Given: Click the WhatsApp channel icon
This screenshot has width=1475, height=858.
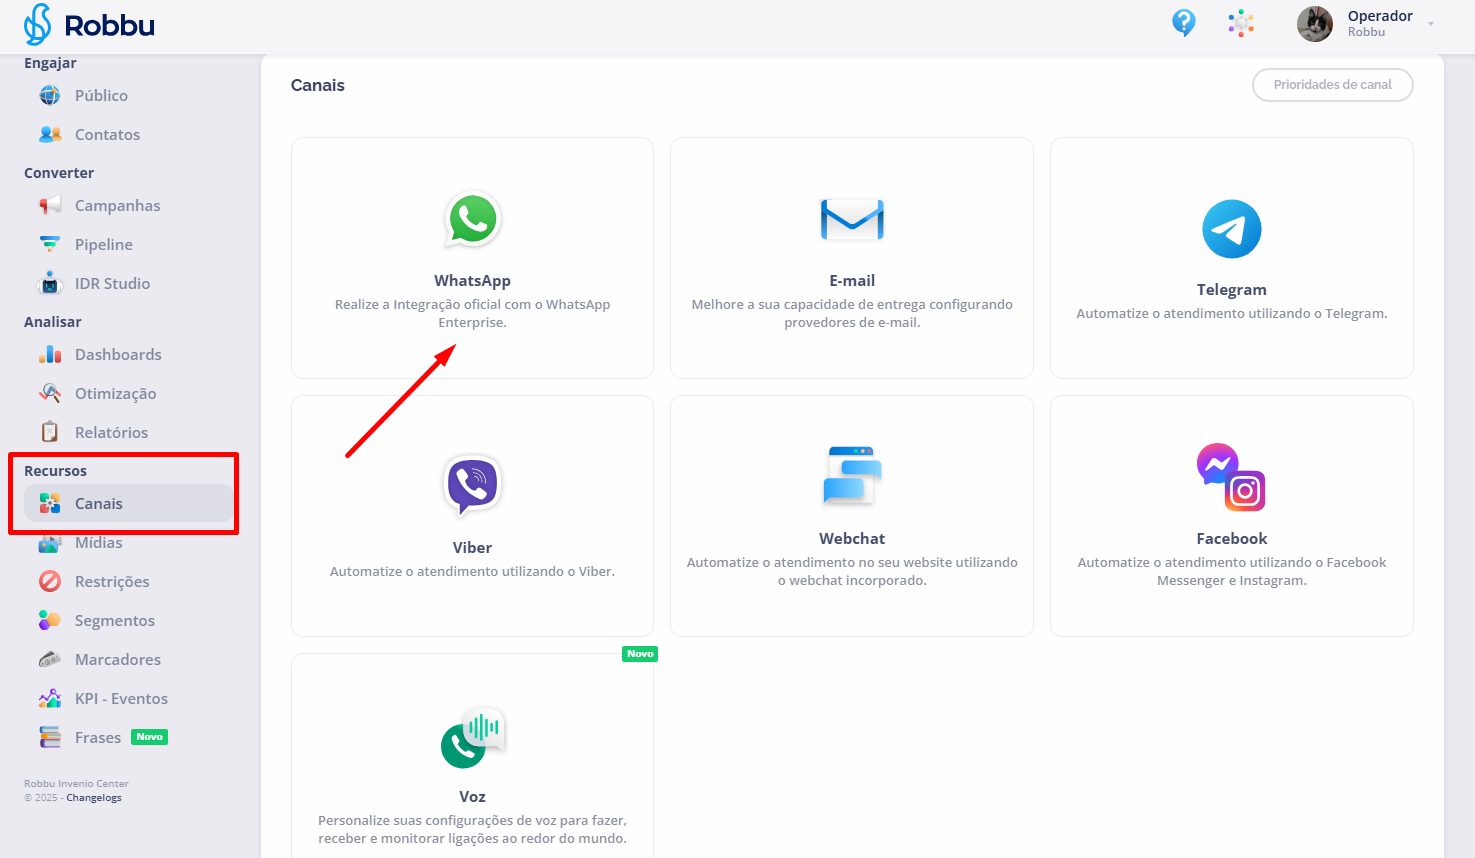Looking at the screenshot, I should point(472,219).
